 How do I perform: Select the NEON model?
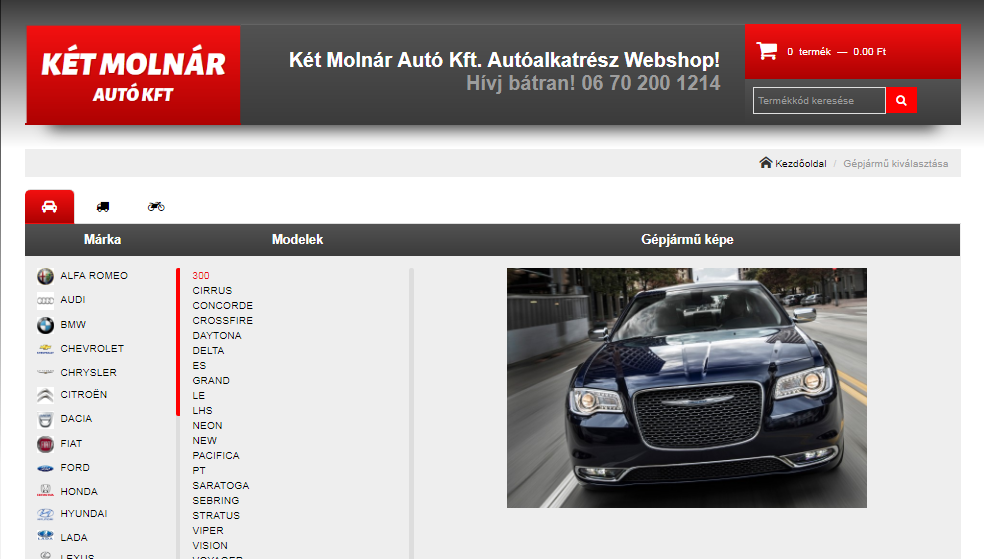207,426
